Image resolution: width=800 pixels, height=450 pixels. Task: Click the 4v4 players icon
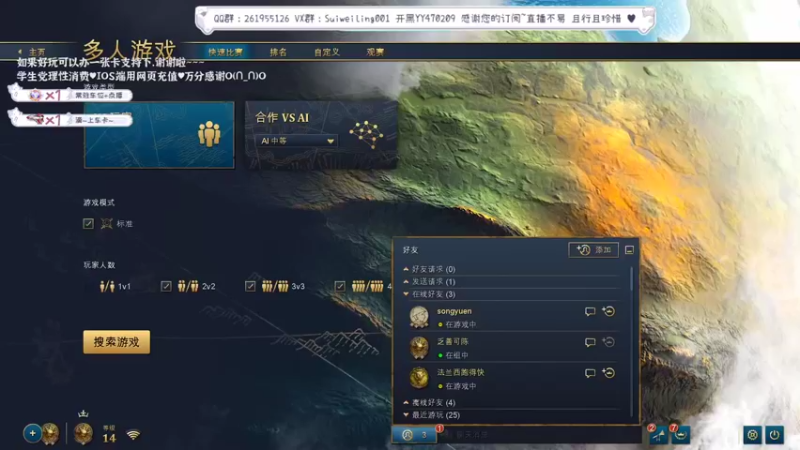[367, 286]
